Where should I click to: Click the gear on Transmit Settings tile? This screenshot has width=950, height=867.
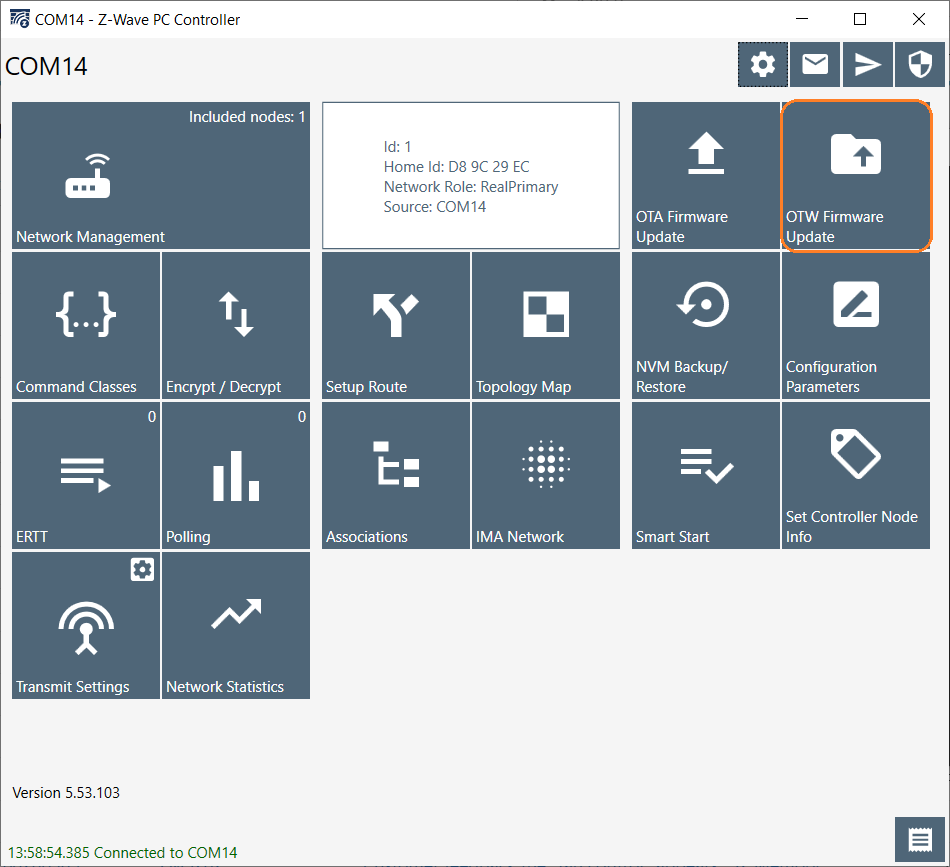[x=142, y=570]
